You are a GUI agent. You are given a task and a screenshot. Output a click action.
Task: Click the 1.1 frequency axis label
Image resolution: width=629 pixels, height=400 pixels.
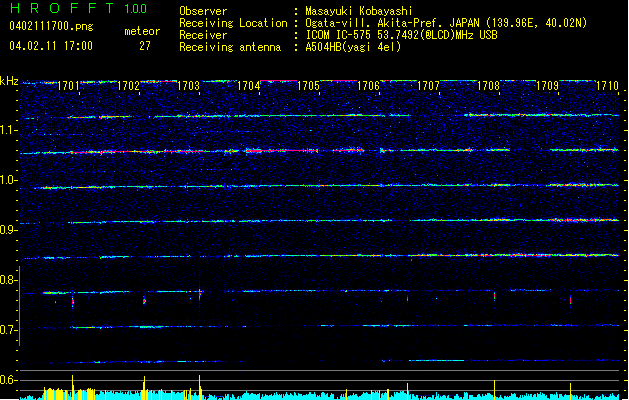9,130
